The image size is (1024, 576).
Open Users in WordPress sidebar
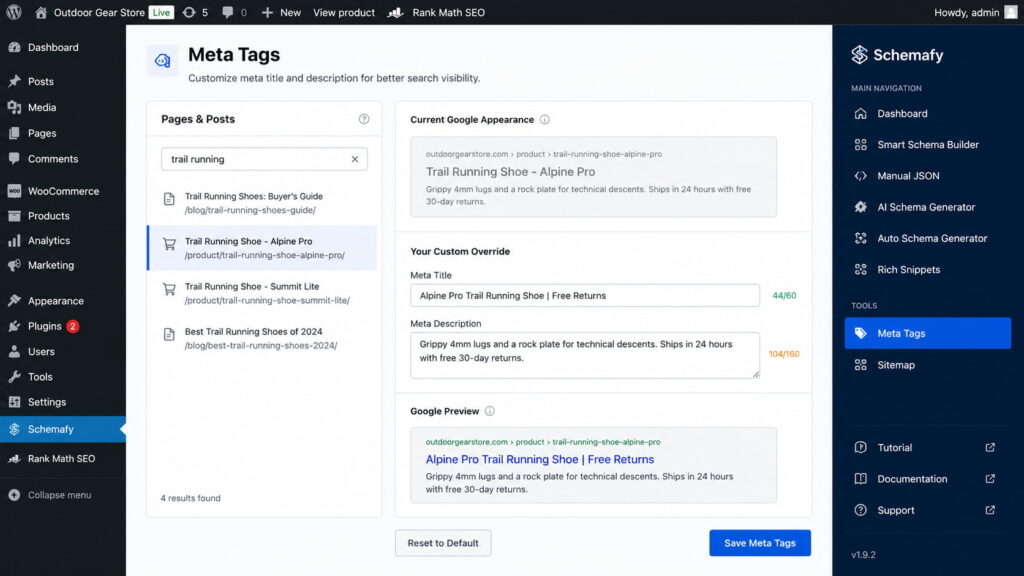63,351
